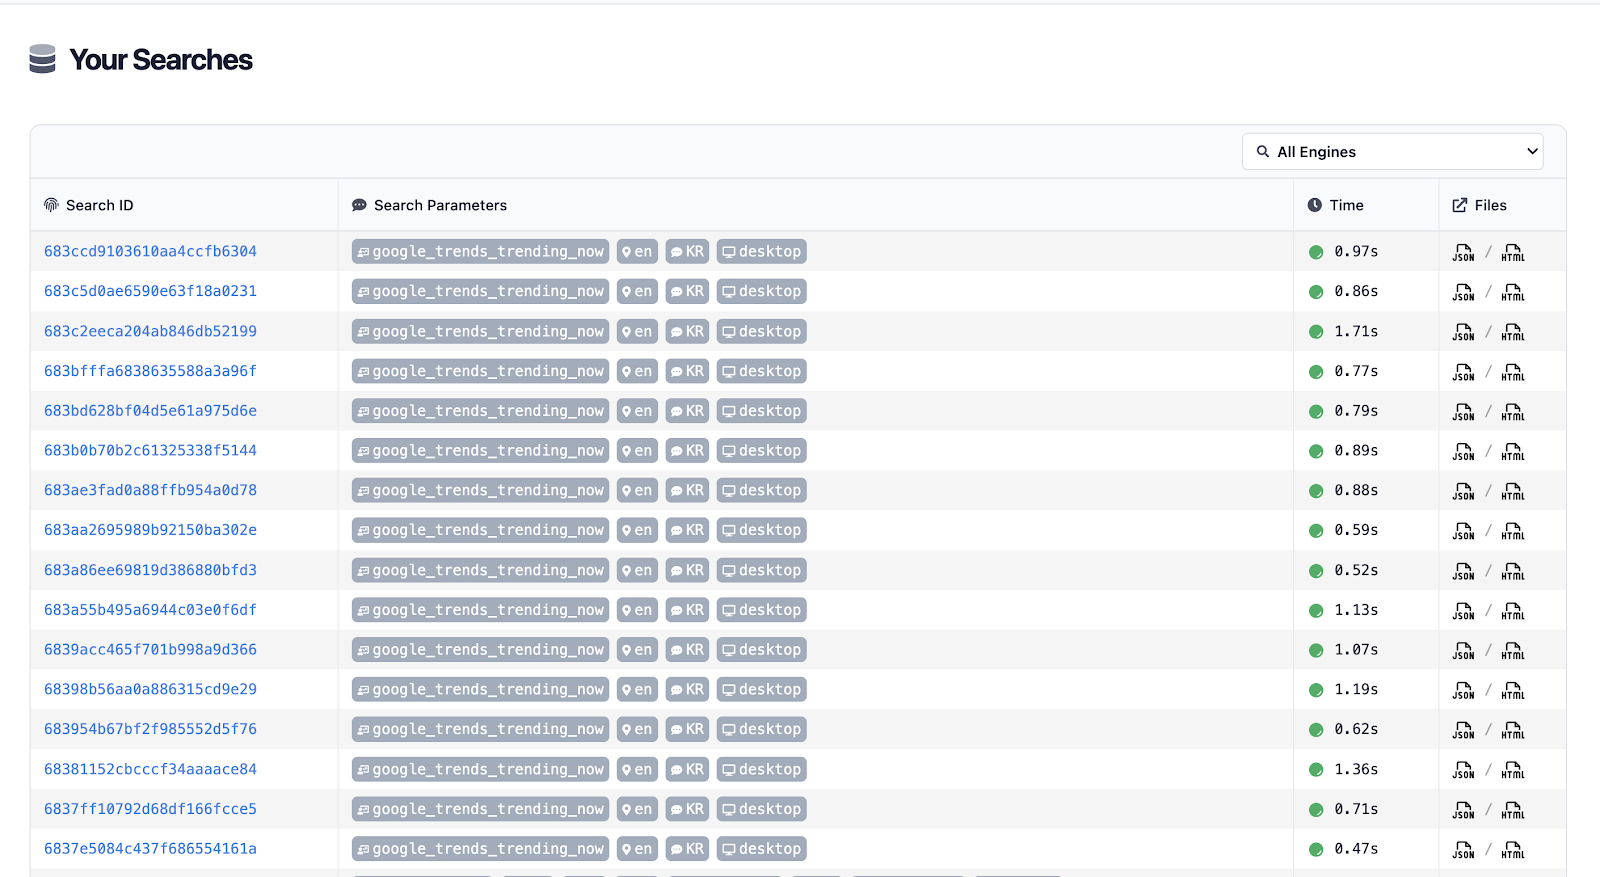Open HTML file for search 683bd628bf04d5e61a975d6e

pos(1513,412)
